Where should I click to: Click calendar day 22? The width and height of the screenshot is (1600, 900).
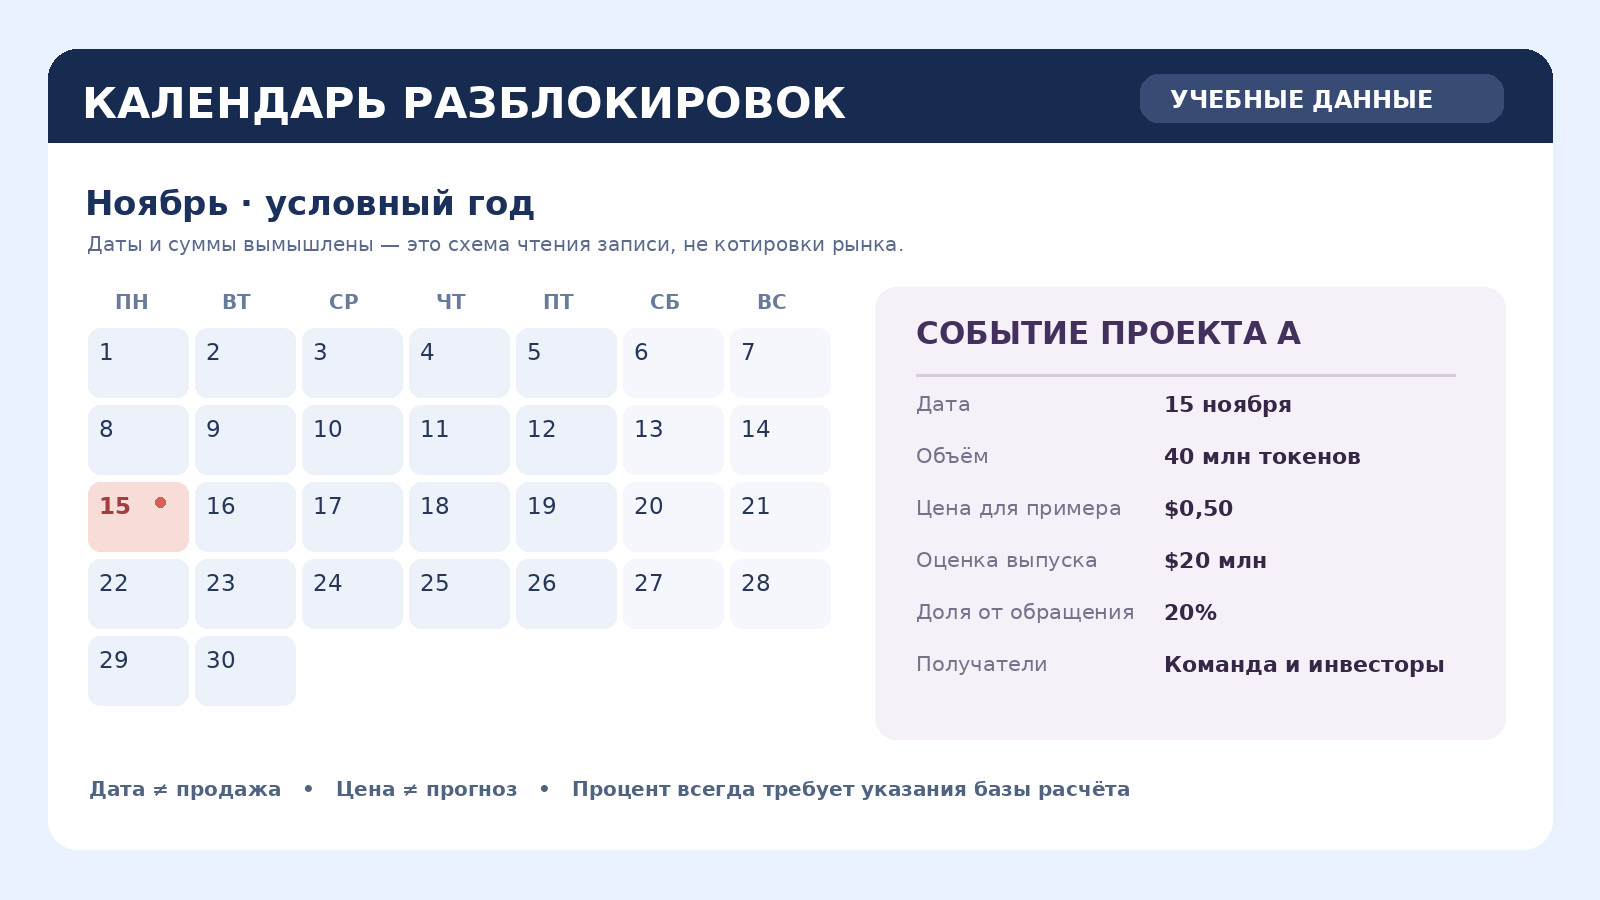point(138,594)
